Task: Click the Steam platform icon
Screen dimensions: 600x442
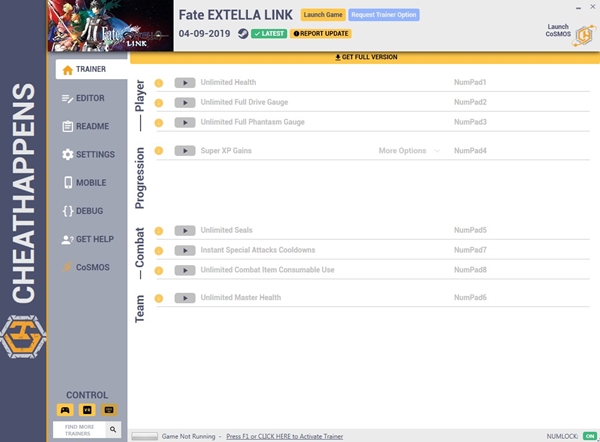Action: click(243, 33)
